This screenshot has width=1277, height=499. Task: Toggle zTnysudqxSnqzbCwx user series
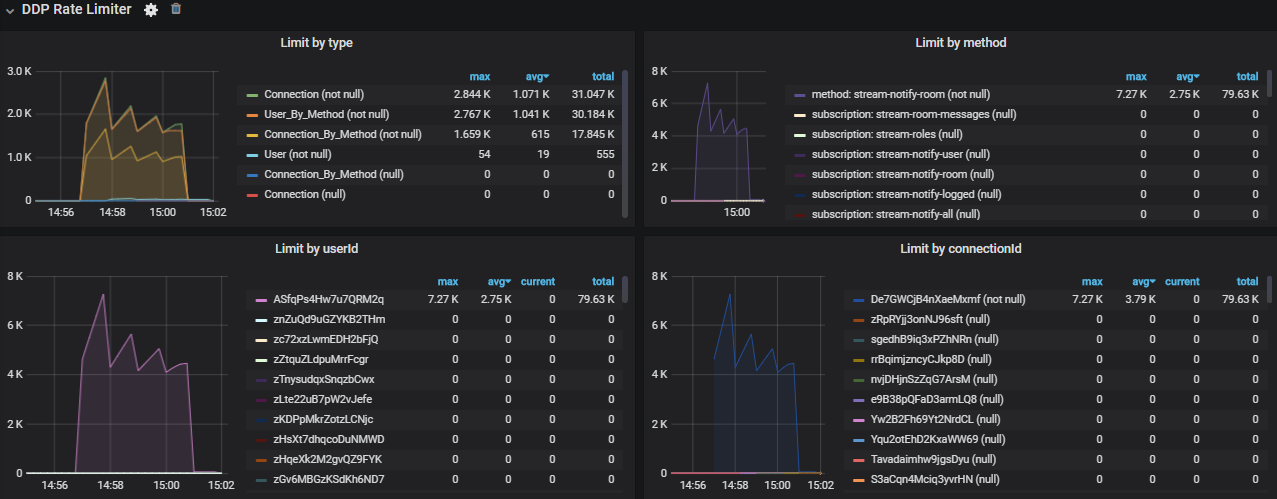click(x=324, y=379)
